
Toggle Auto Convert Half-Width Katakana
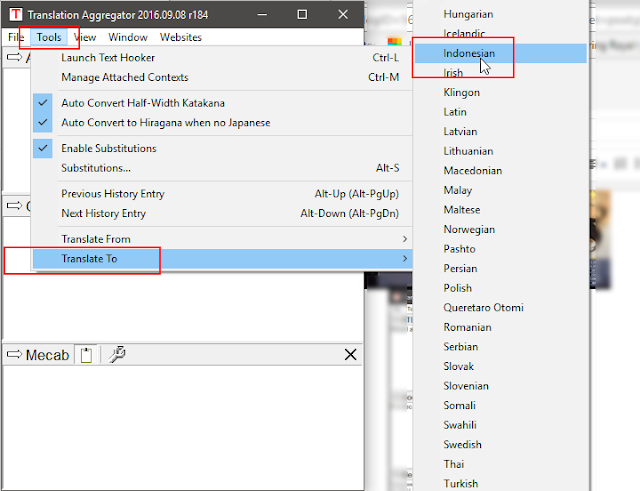(x=222, y=103)
